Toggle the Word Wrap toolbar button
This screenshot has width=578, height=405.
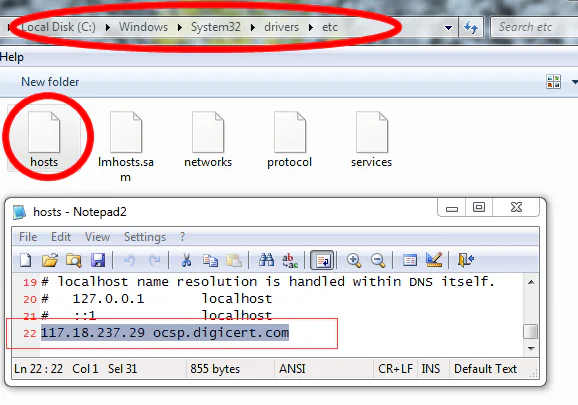coord(322,261)
